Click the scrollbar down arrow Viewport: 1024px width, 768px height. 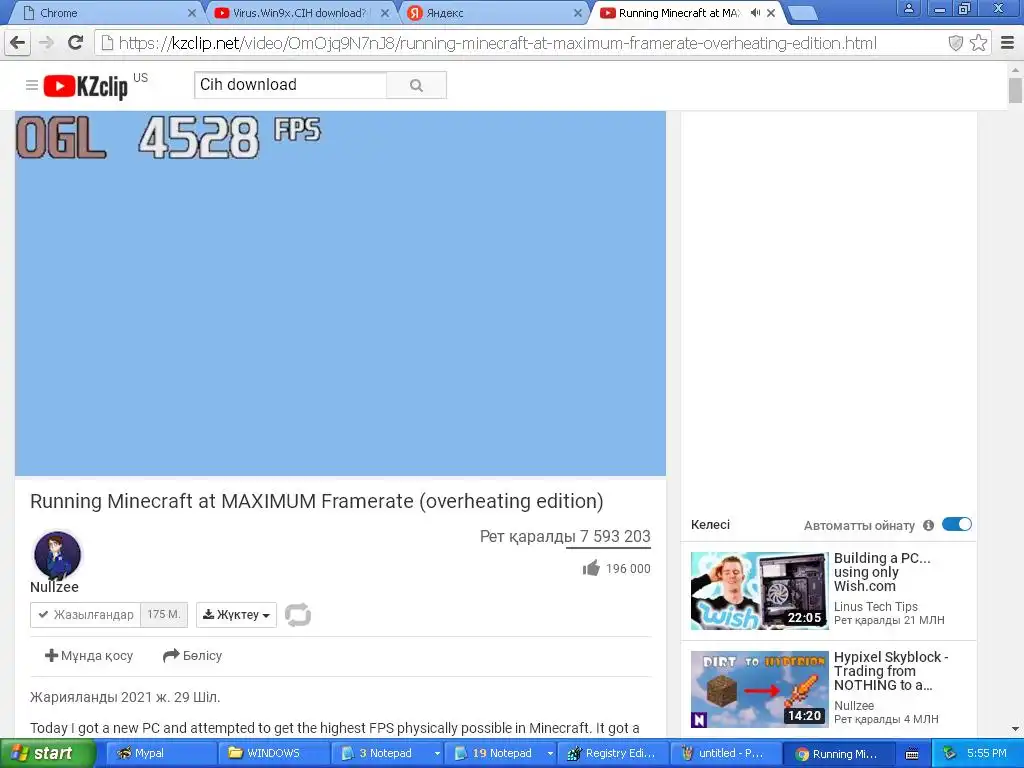coord(1015,729)
